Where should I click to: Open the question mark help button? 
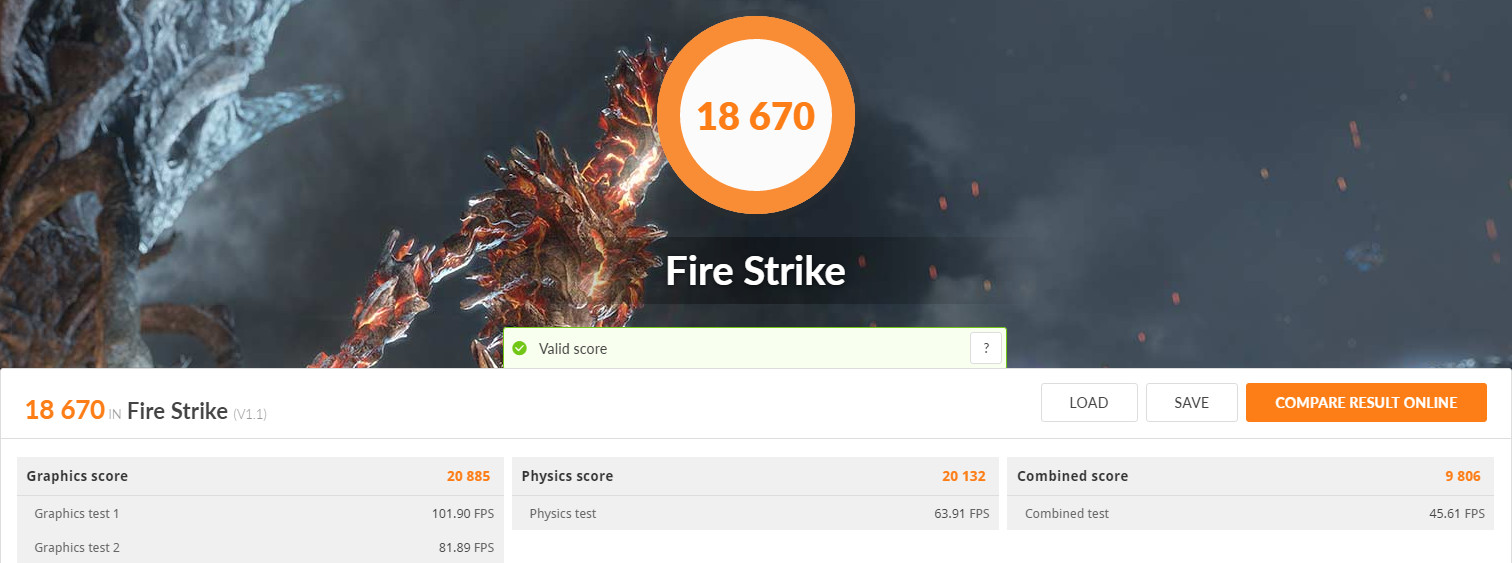(986, 348)
